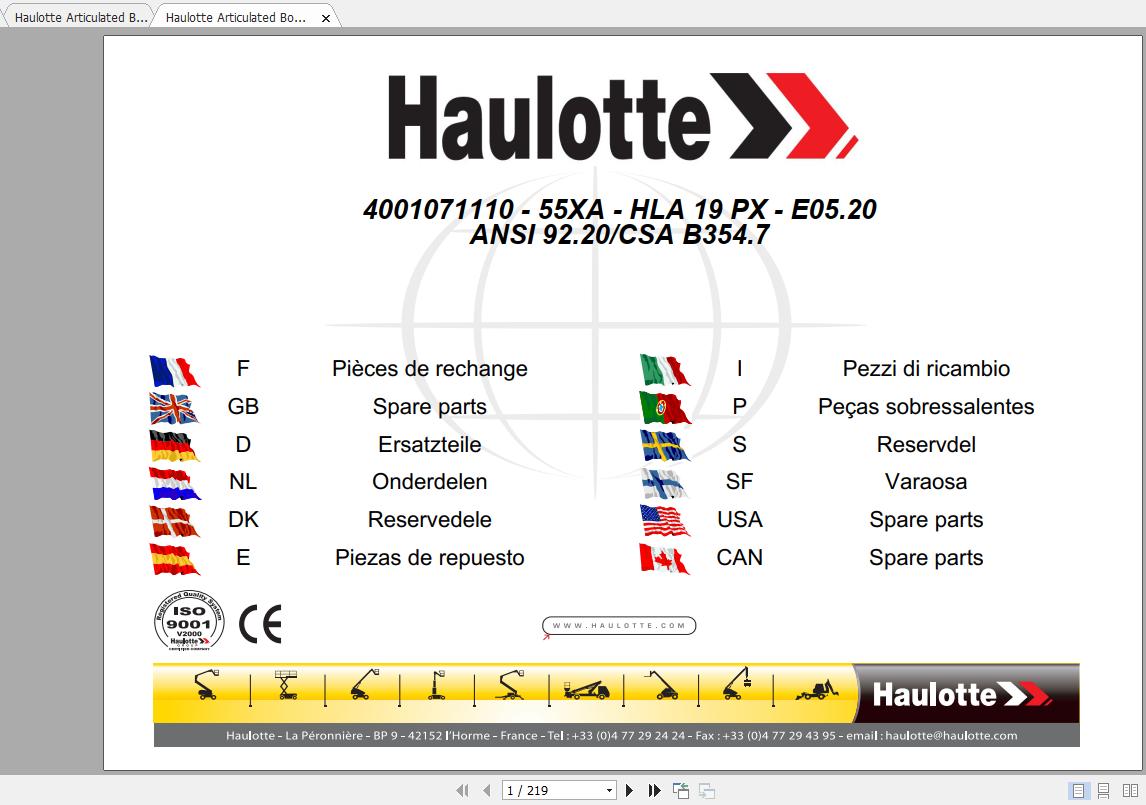Click the USA flag icon
This screenshot has width=1146, height=805.
[x=664, y=521]
